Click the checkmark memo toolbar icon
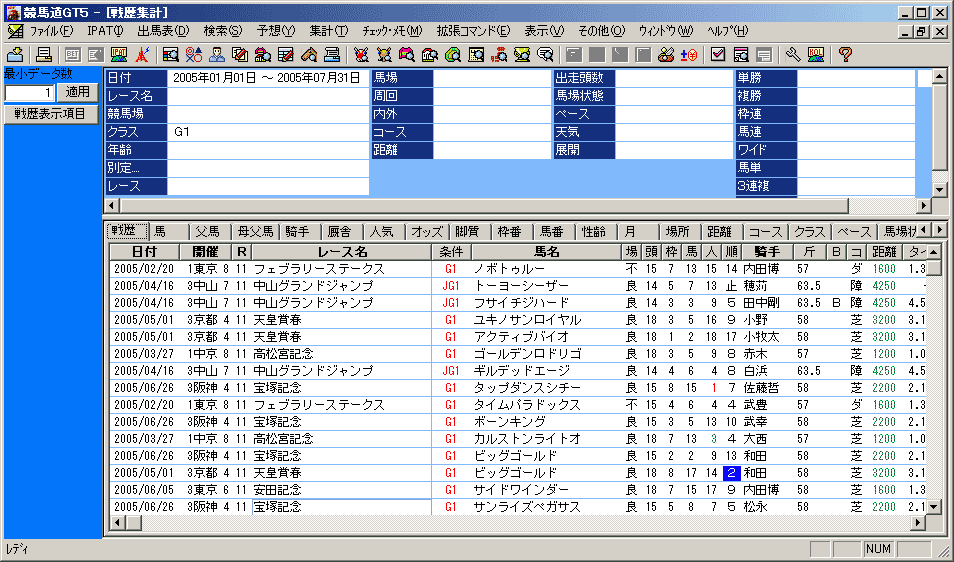The height and width of the screenshot is (562, 954). pyautogui.click(x=718, y=54)
